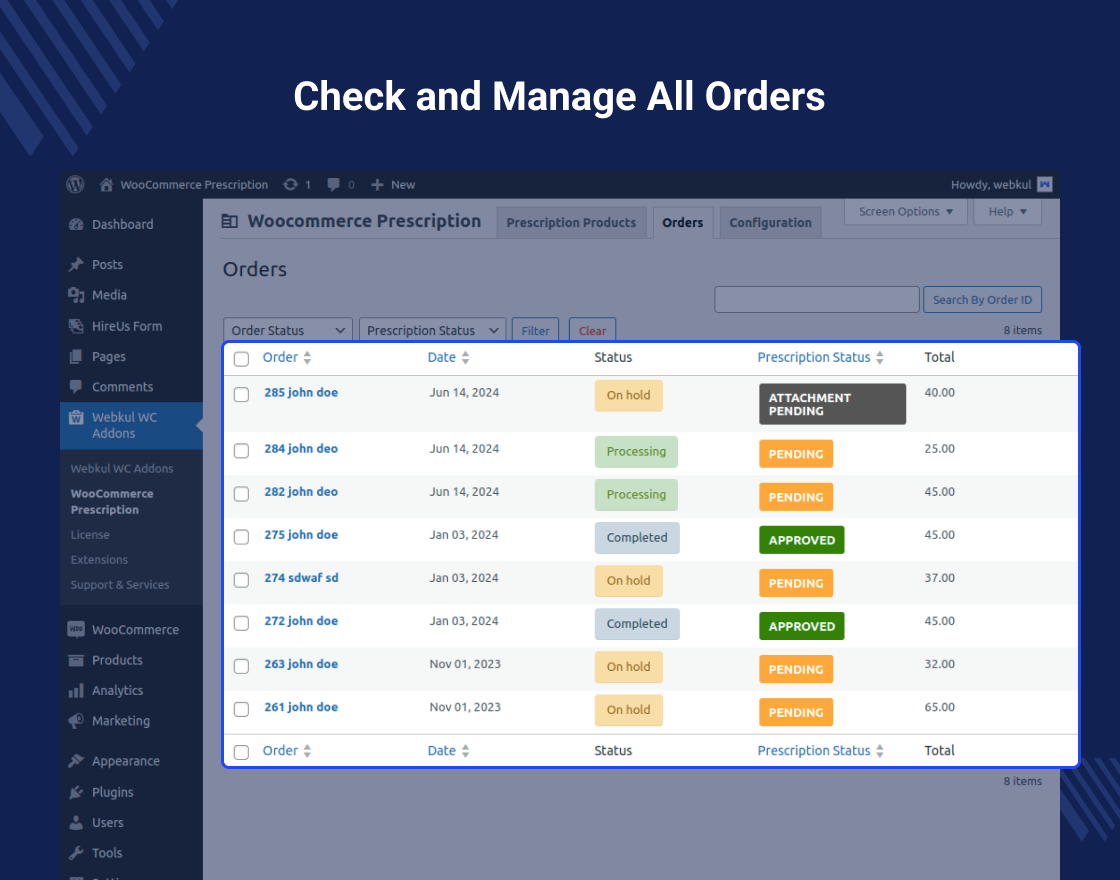The image size is (1120, 880).
Task: Open the Order Status dropdown
Action: [x=287, y=330]
